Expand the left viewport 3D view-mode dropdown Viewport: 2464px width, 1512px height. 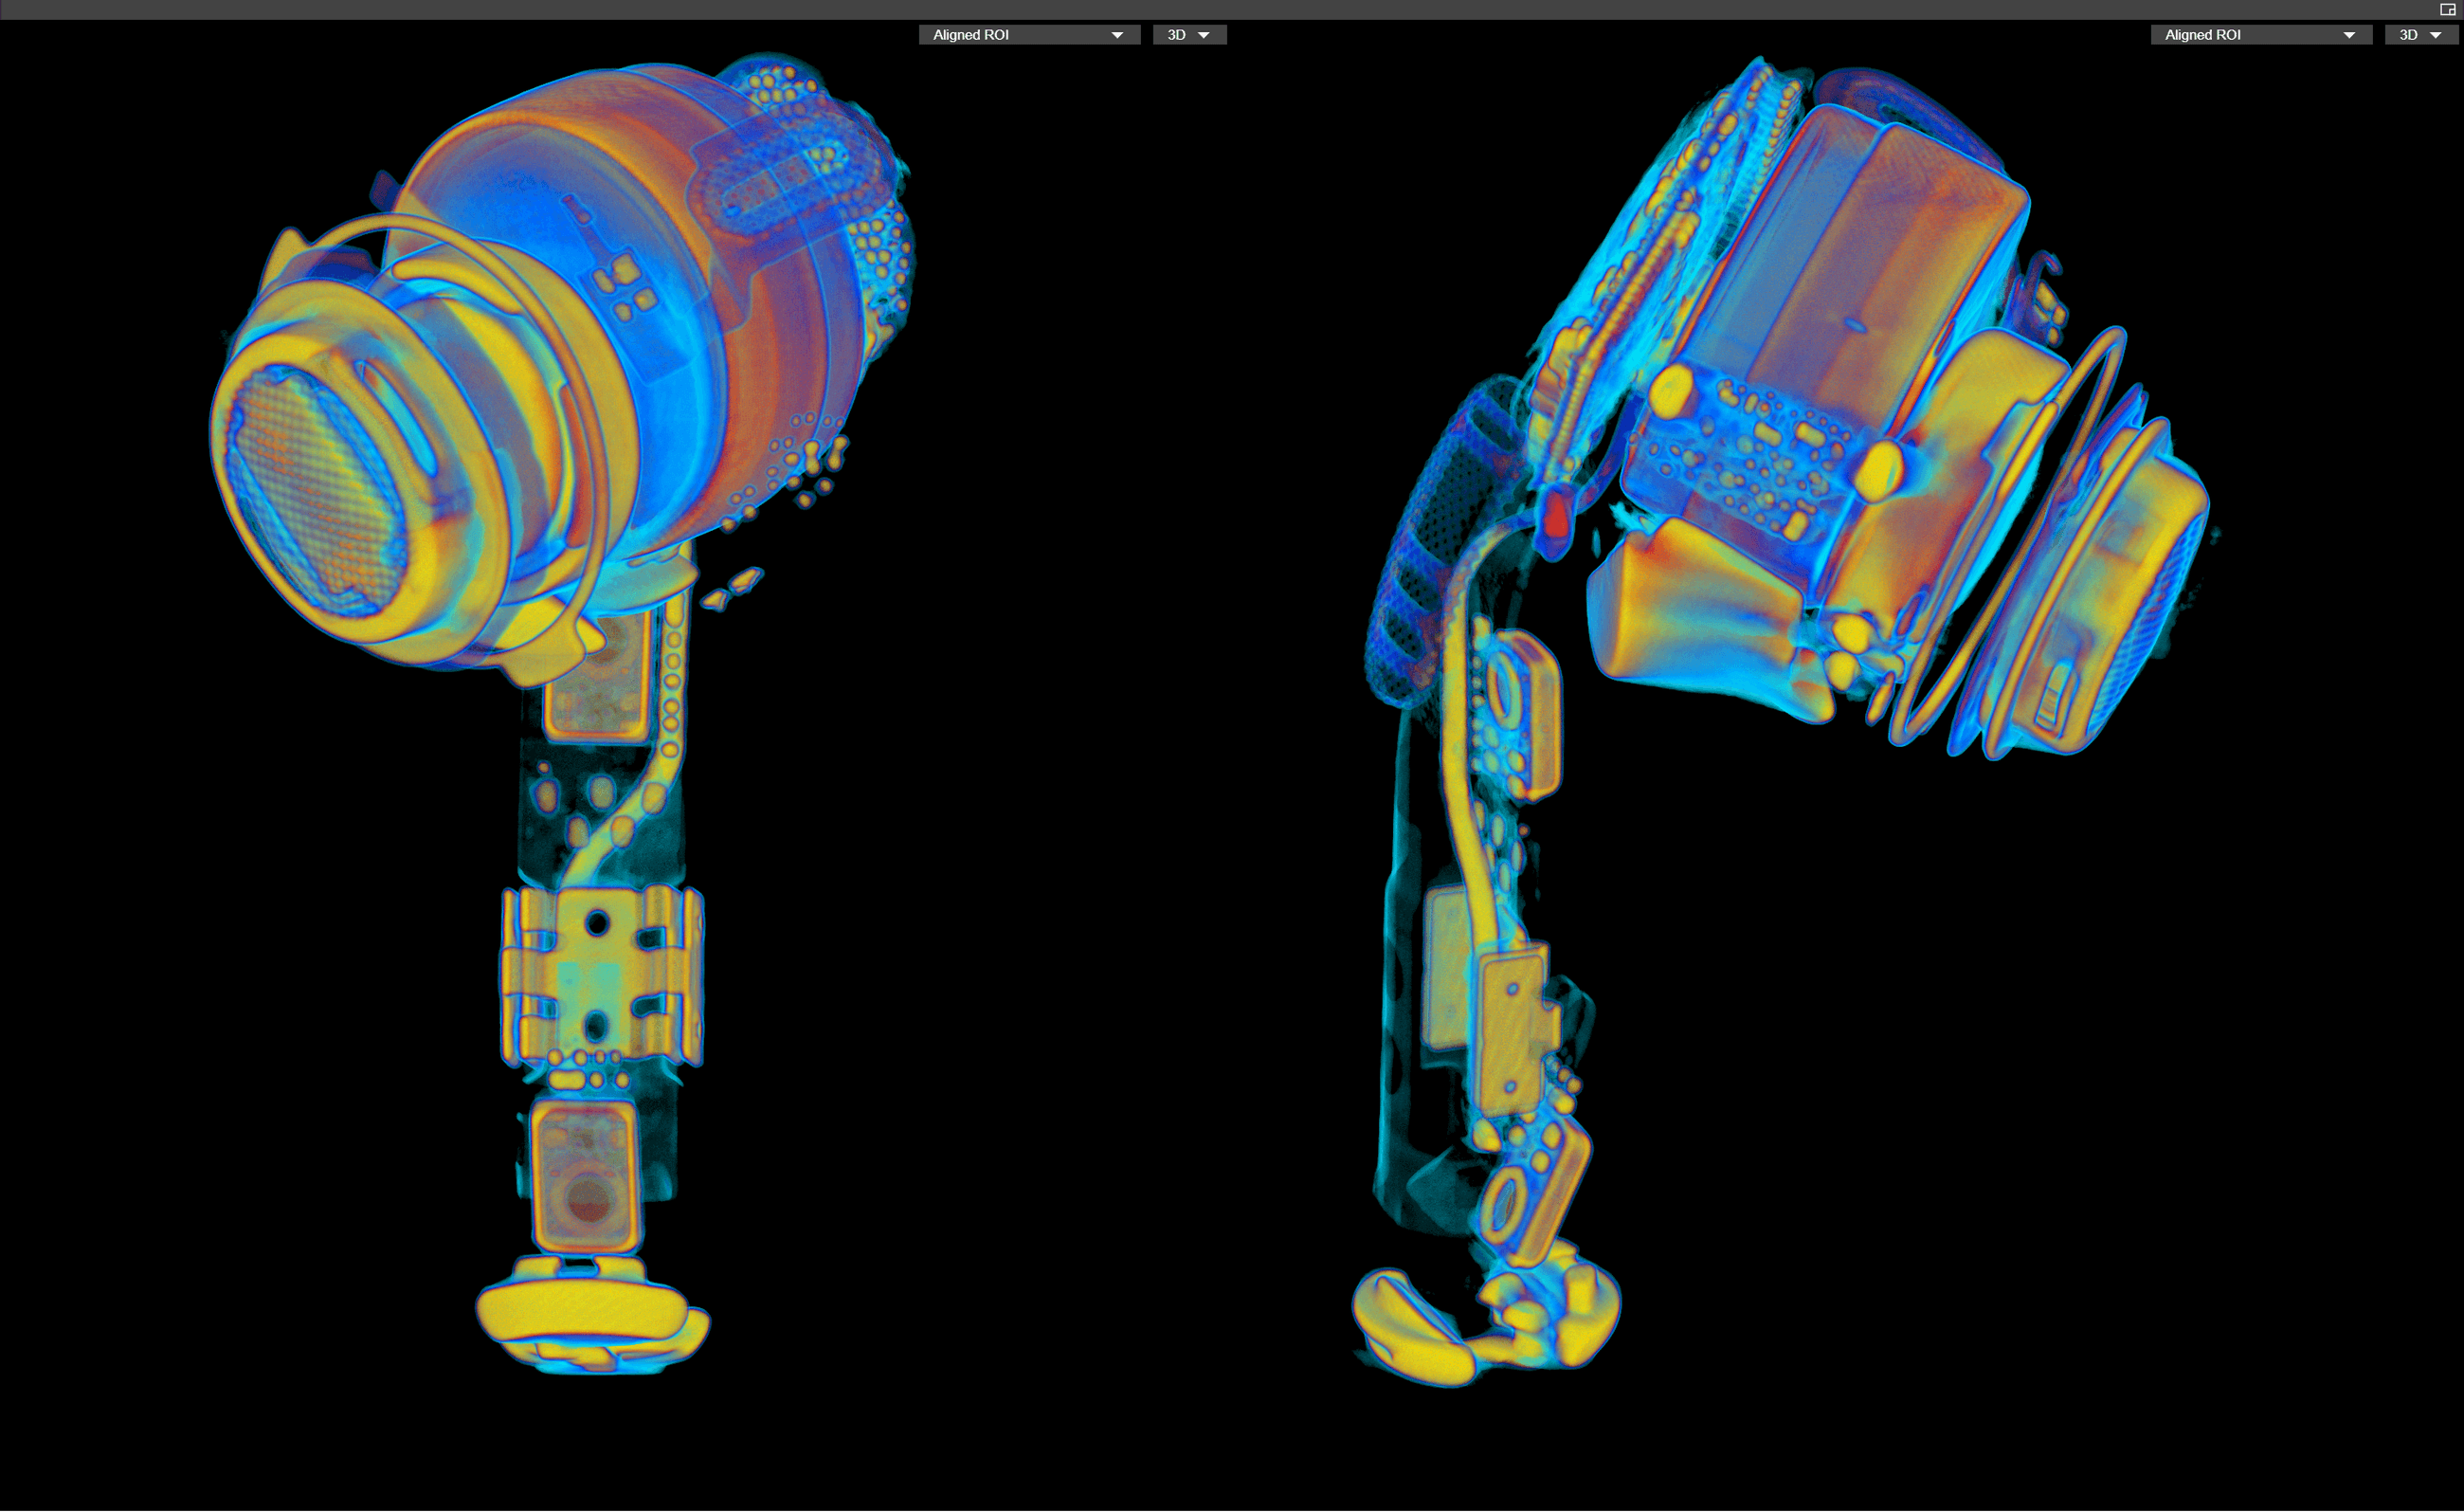coord(1188,35)
